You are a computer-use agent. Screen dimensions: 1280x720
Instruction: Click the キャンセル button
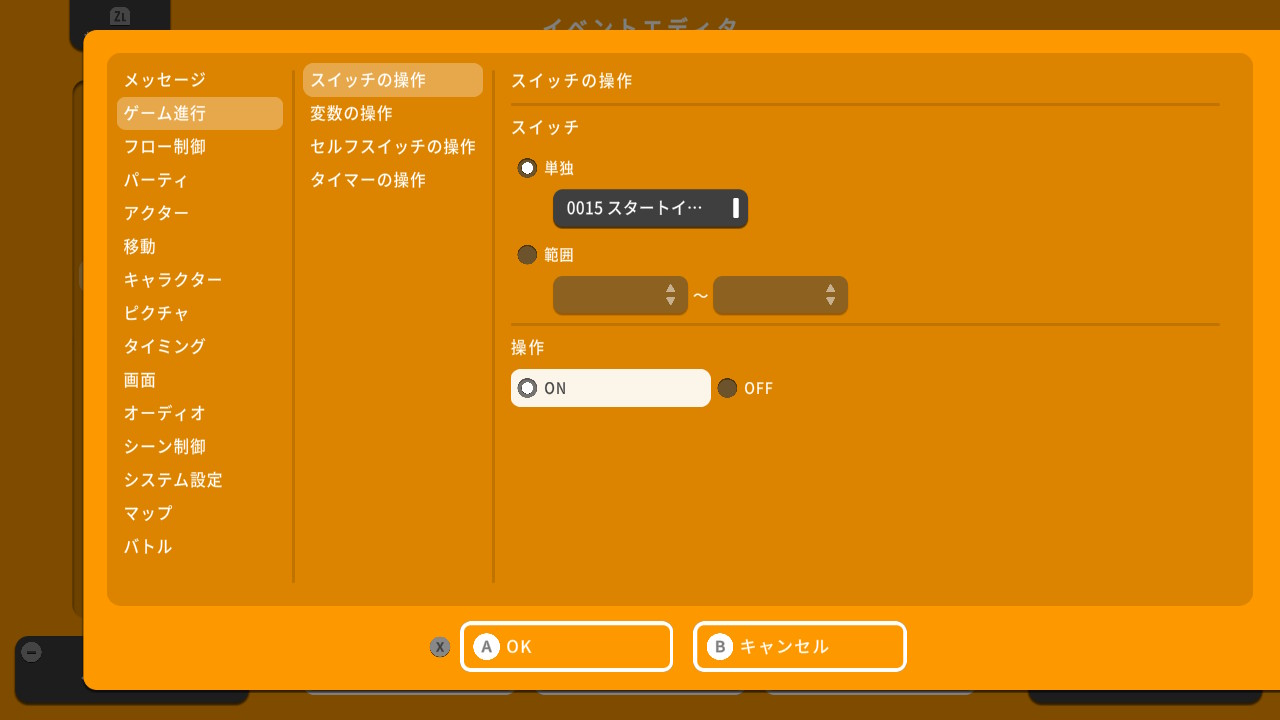799,646
